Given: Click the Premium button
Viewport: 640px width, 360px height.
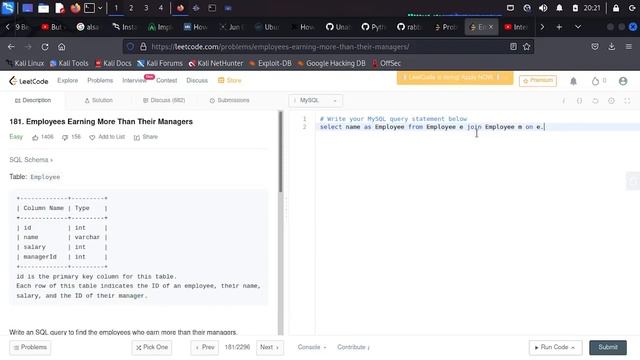Looking at the screenshot, I should coord(538,80).
